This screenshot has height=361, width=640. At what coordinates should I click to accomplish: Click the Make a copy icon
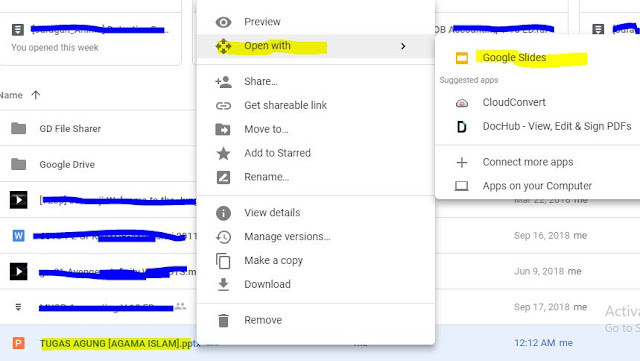pyautogui.click(x=223, y=261)
